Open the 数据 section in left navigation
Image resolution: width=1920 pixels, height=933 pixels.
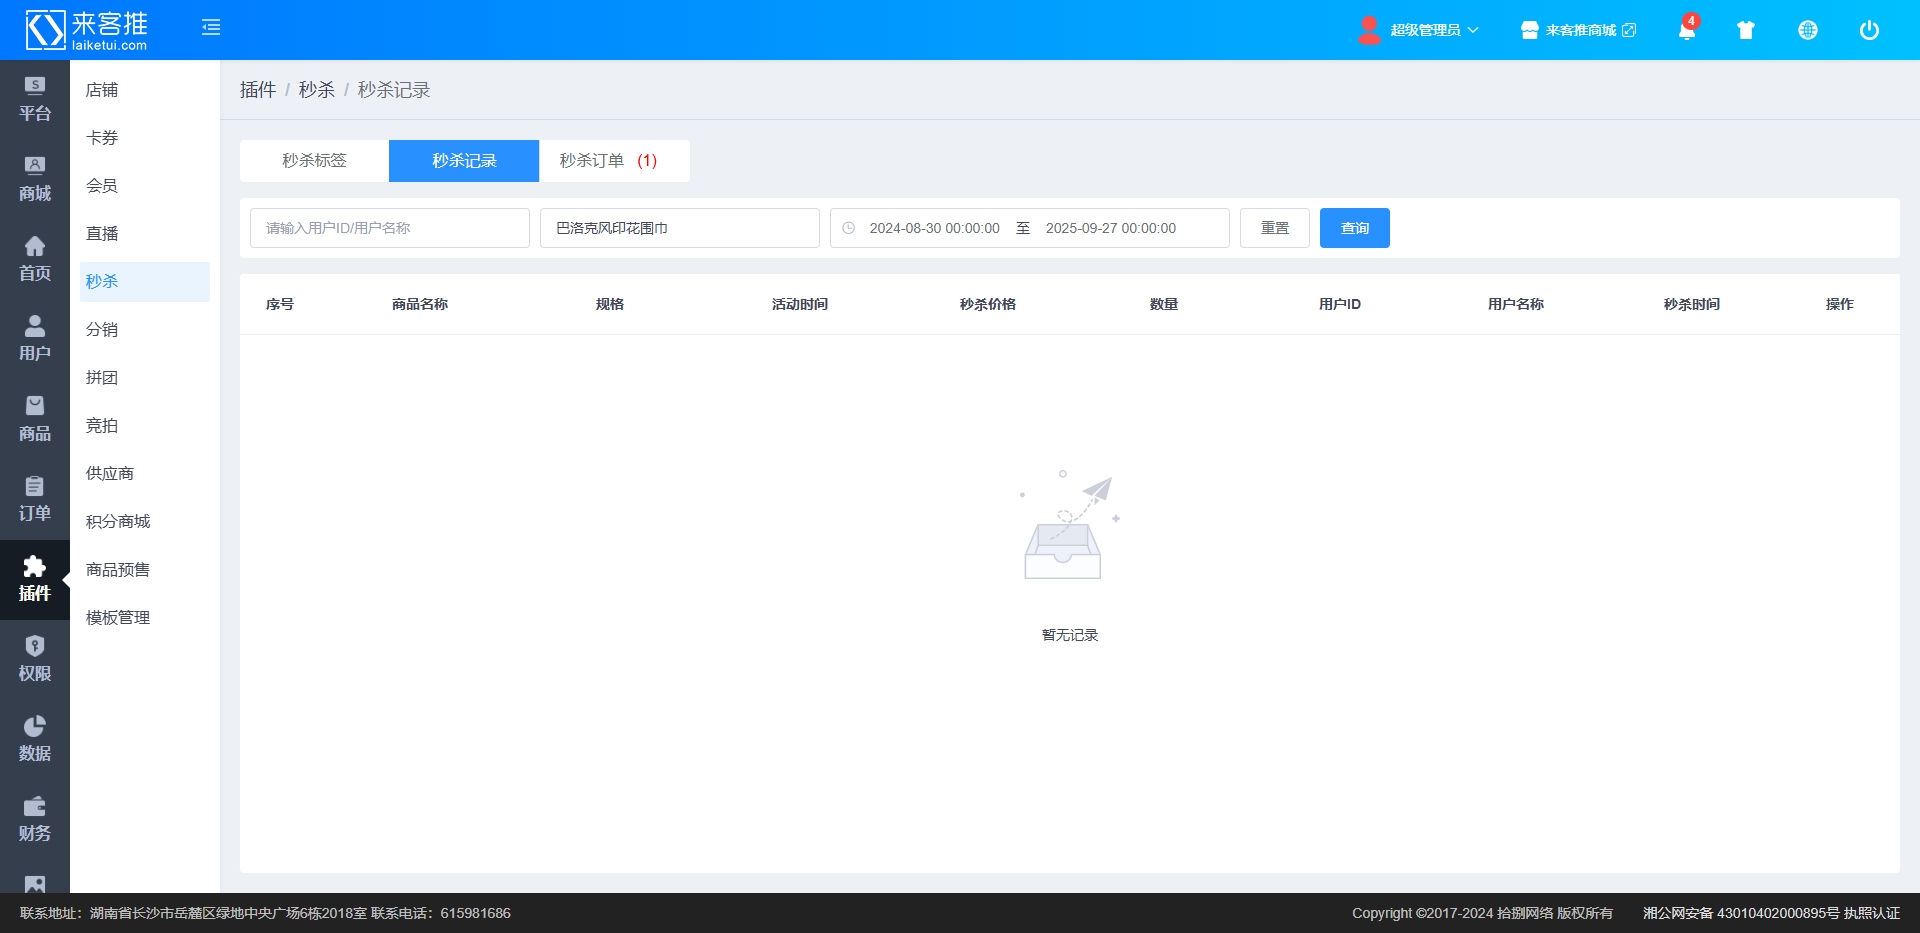(x=34, y=739)
